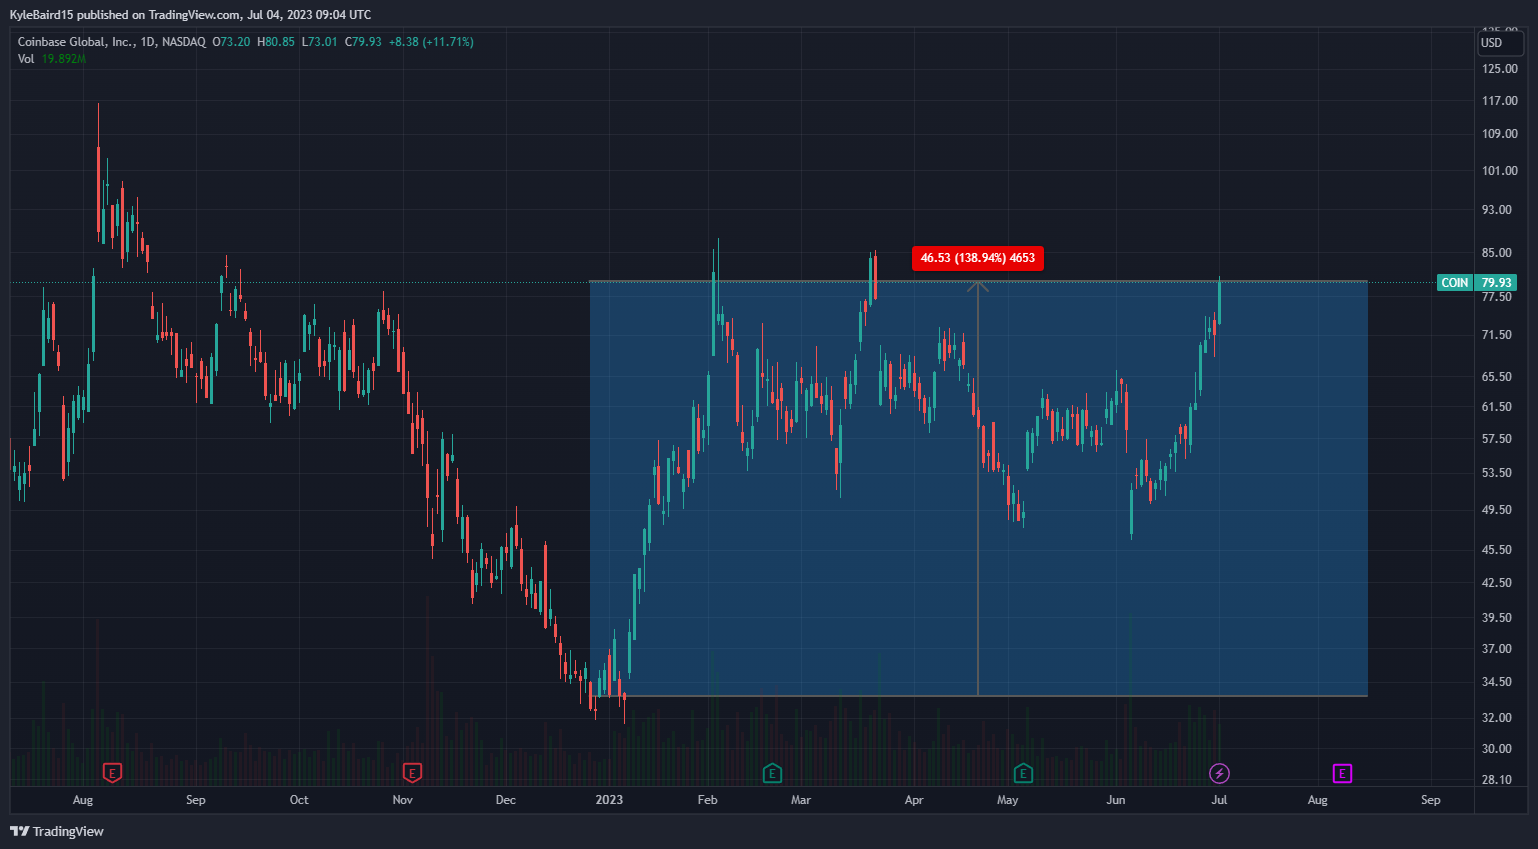Click 125.00 on the price scale
Viewport: 1538px width, 849px height.
coord(1499,69)
